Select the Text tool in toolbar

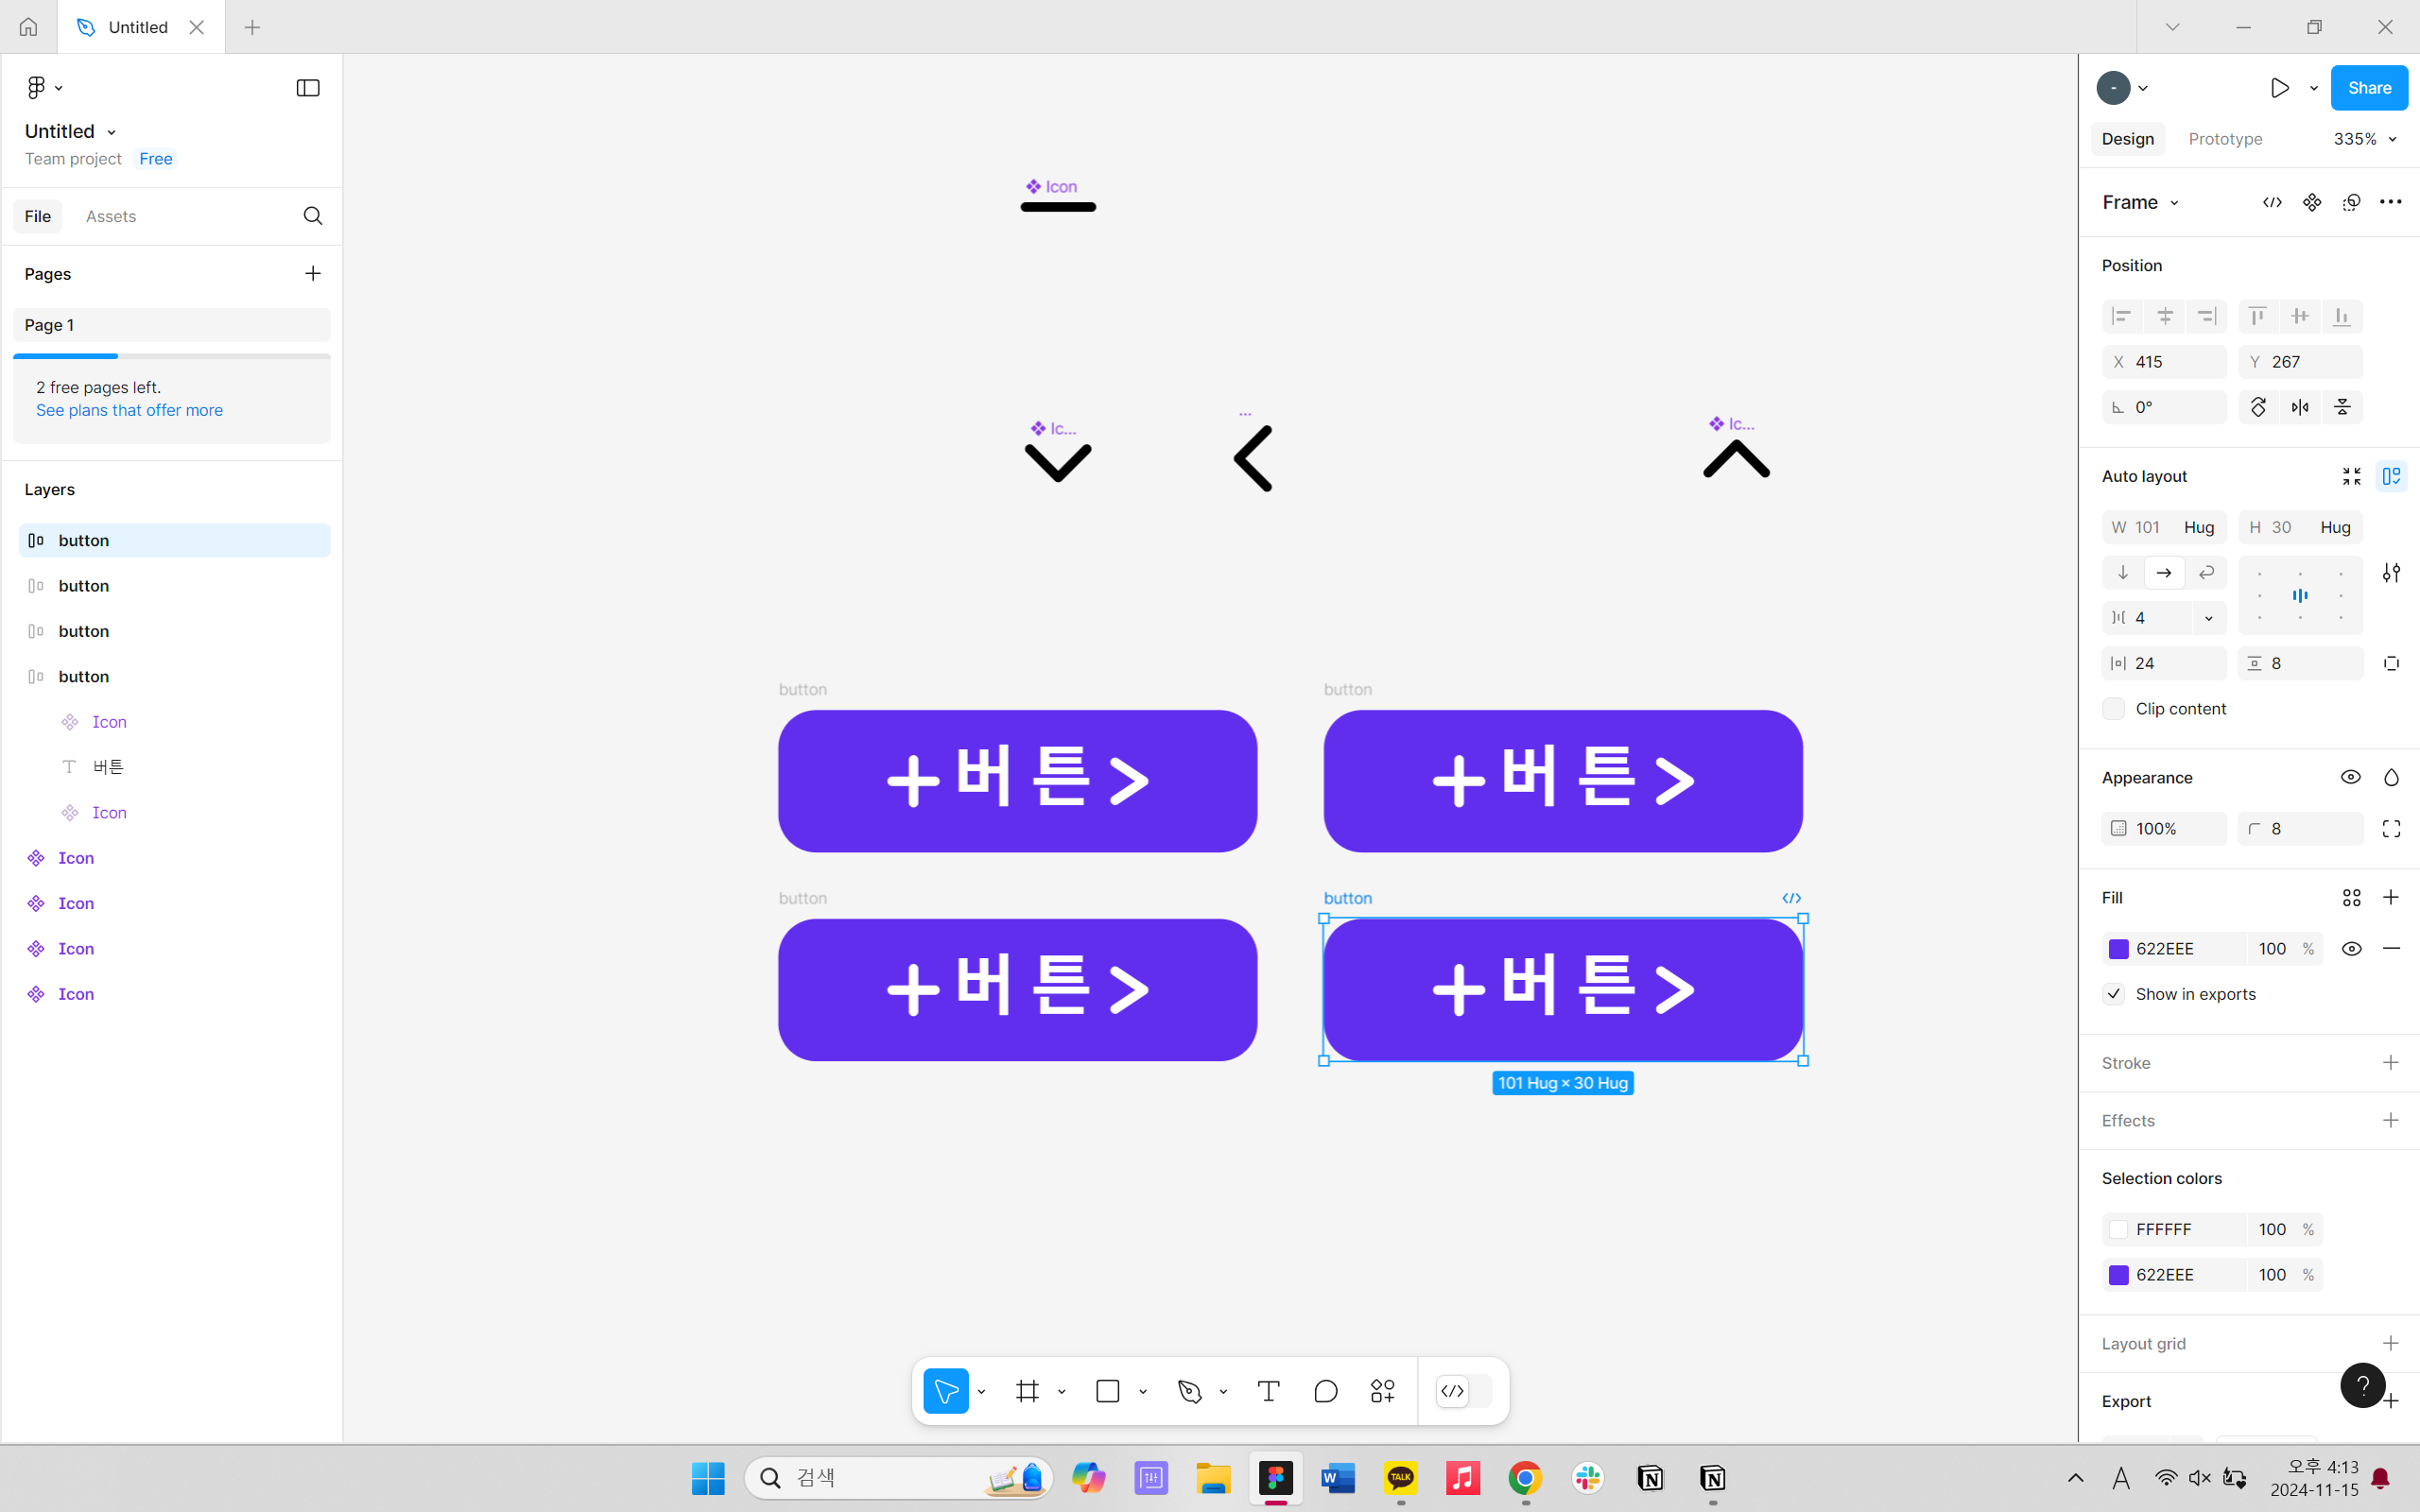(x=1268, y=1391)
